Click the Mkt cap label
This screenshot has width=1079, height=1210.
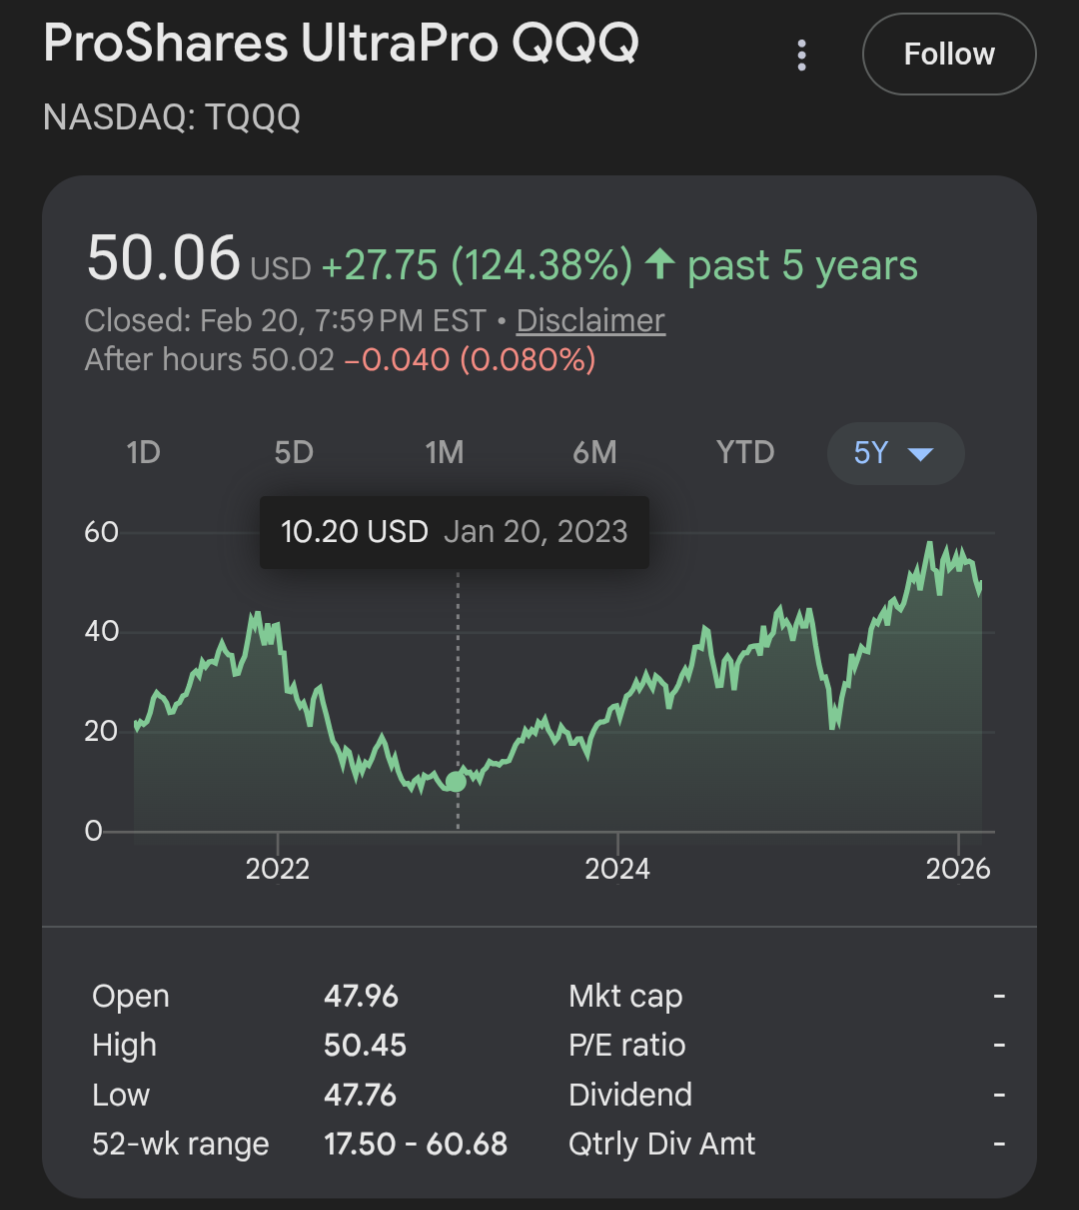(x=625, y=996)
